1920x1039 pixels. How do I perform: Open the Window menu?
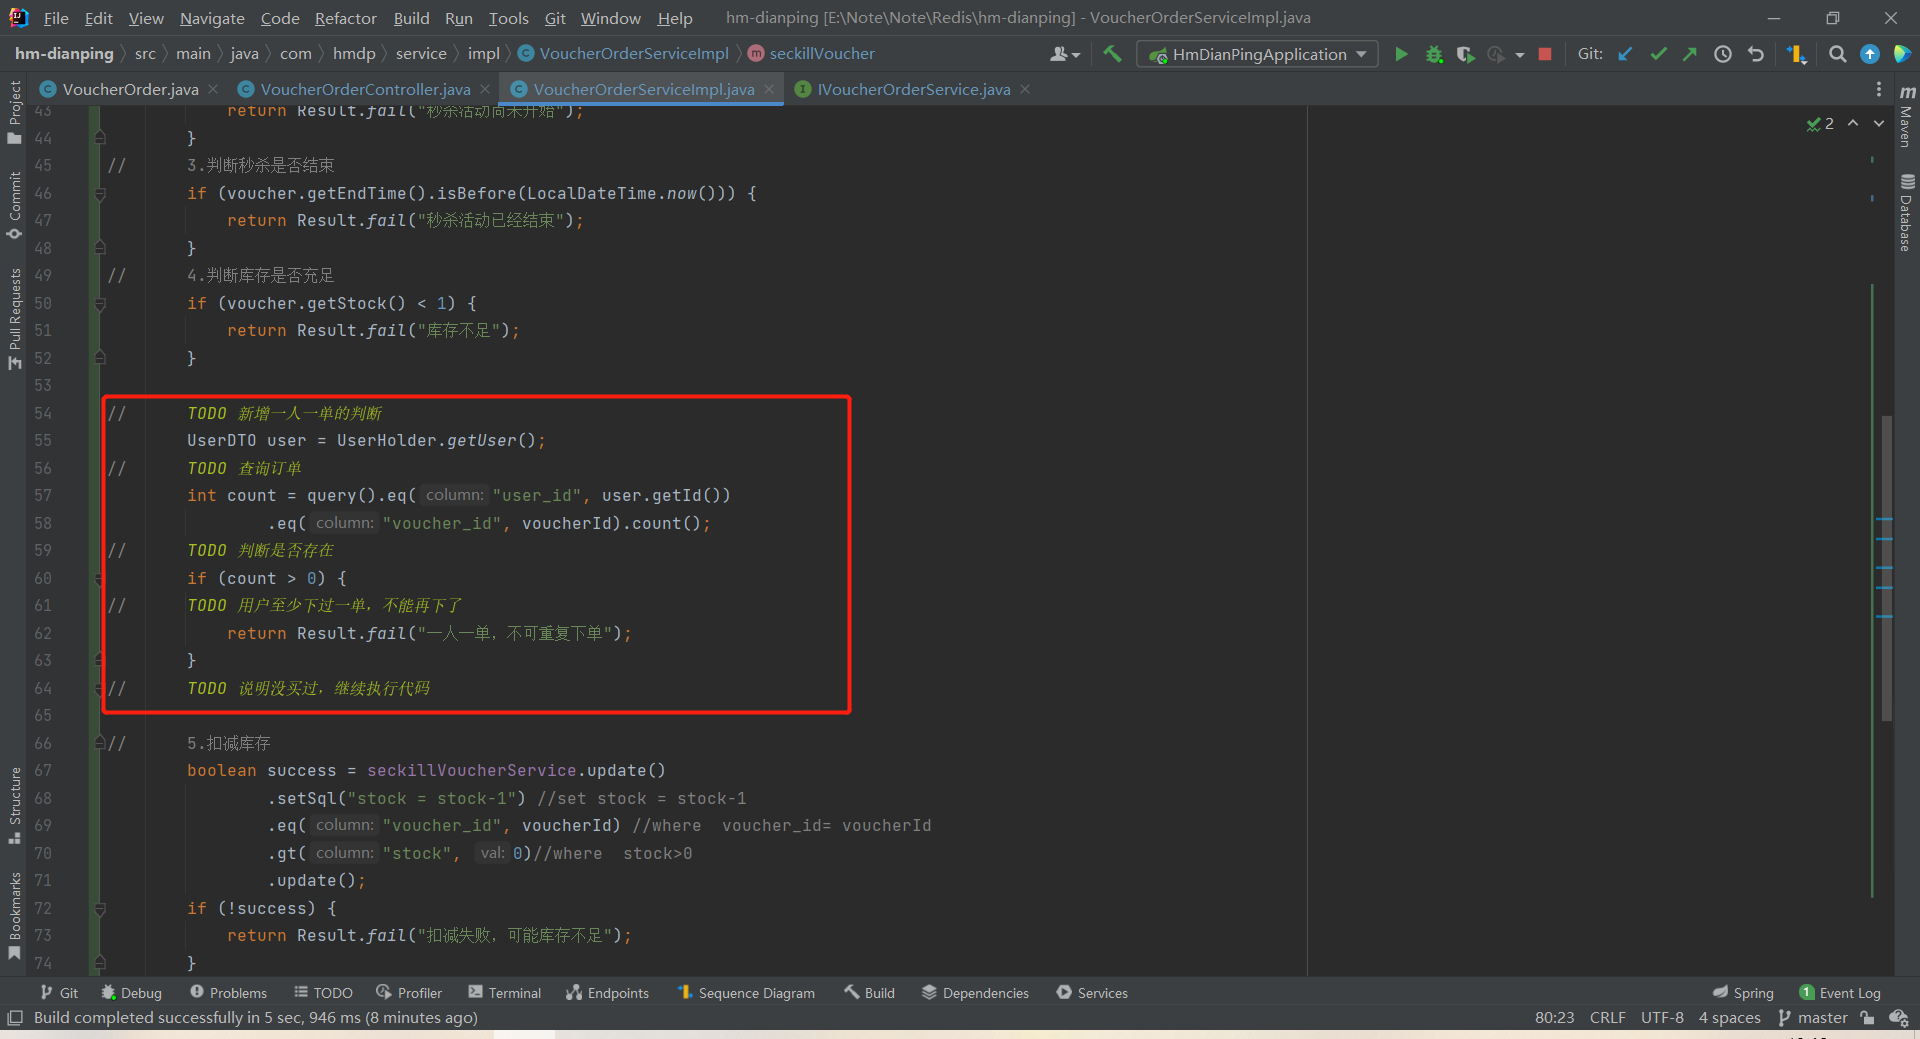(610, 18)
